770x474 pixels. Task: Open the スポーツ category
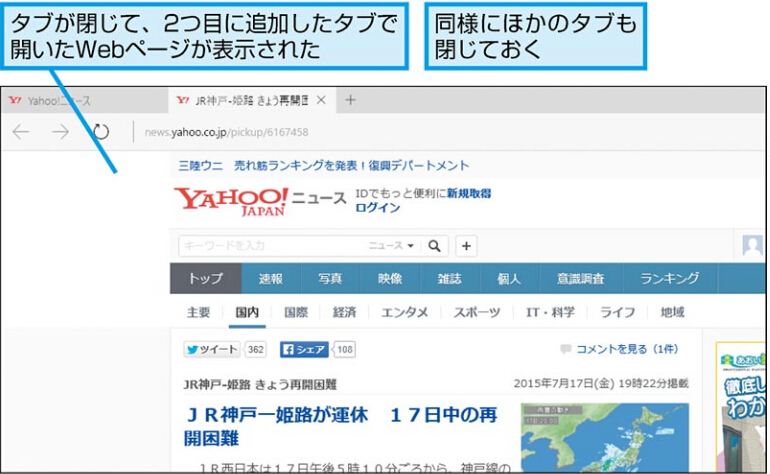click(476, 312)
